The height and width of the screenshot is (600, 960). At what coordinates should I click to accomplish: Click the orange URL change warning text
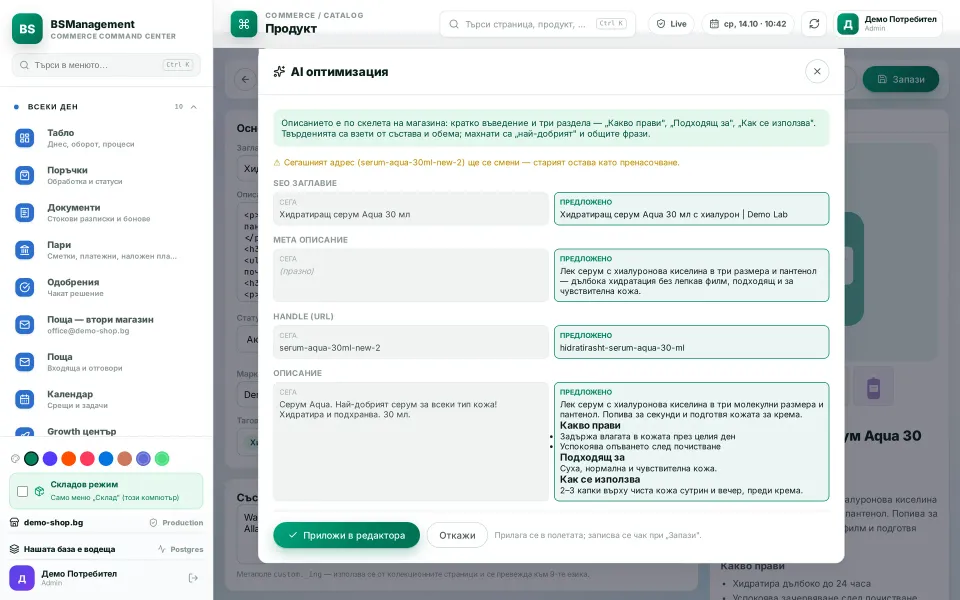(476, 163)
